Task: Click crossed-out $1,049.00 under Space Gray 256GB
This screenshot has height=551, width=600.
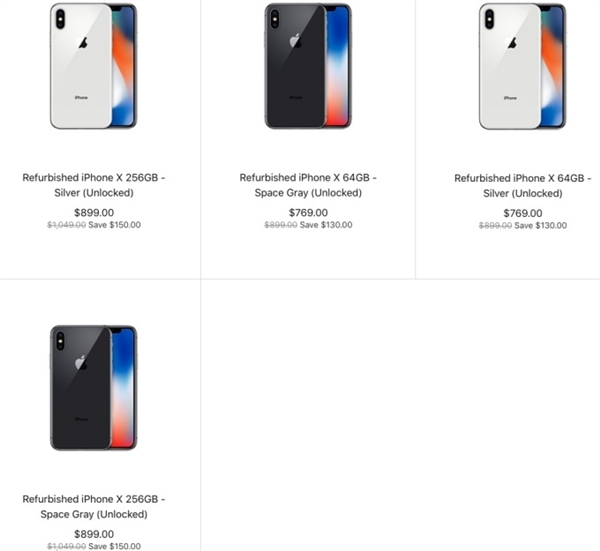Action: [65, 546]
